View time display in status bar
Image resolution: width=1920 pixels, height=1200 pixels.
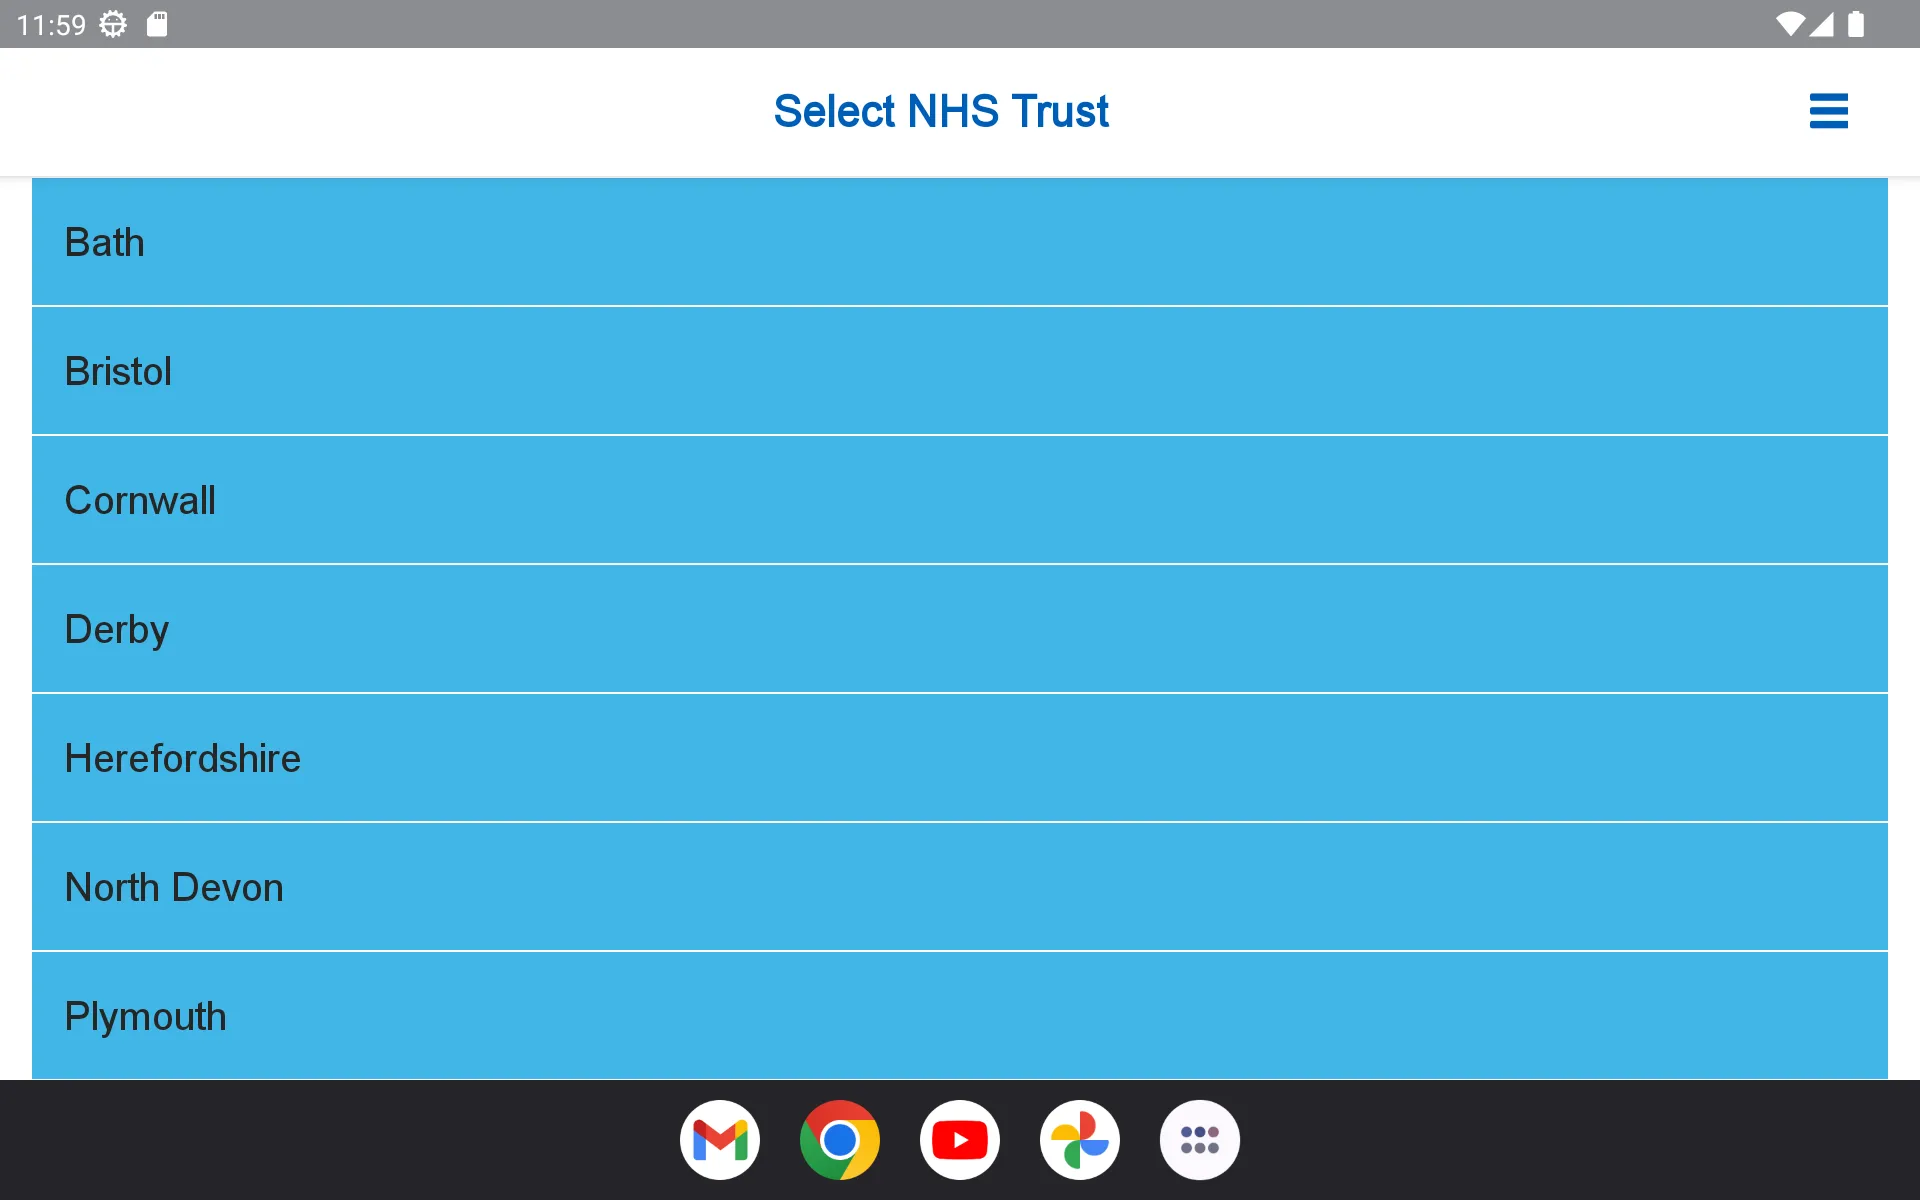coord(50,24)
